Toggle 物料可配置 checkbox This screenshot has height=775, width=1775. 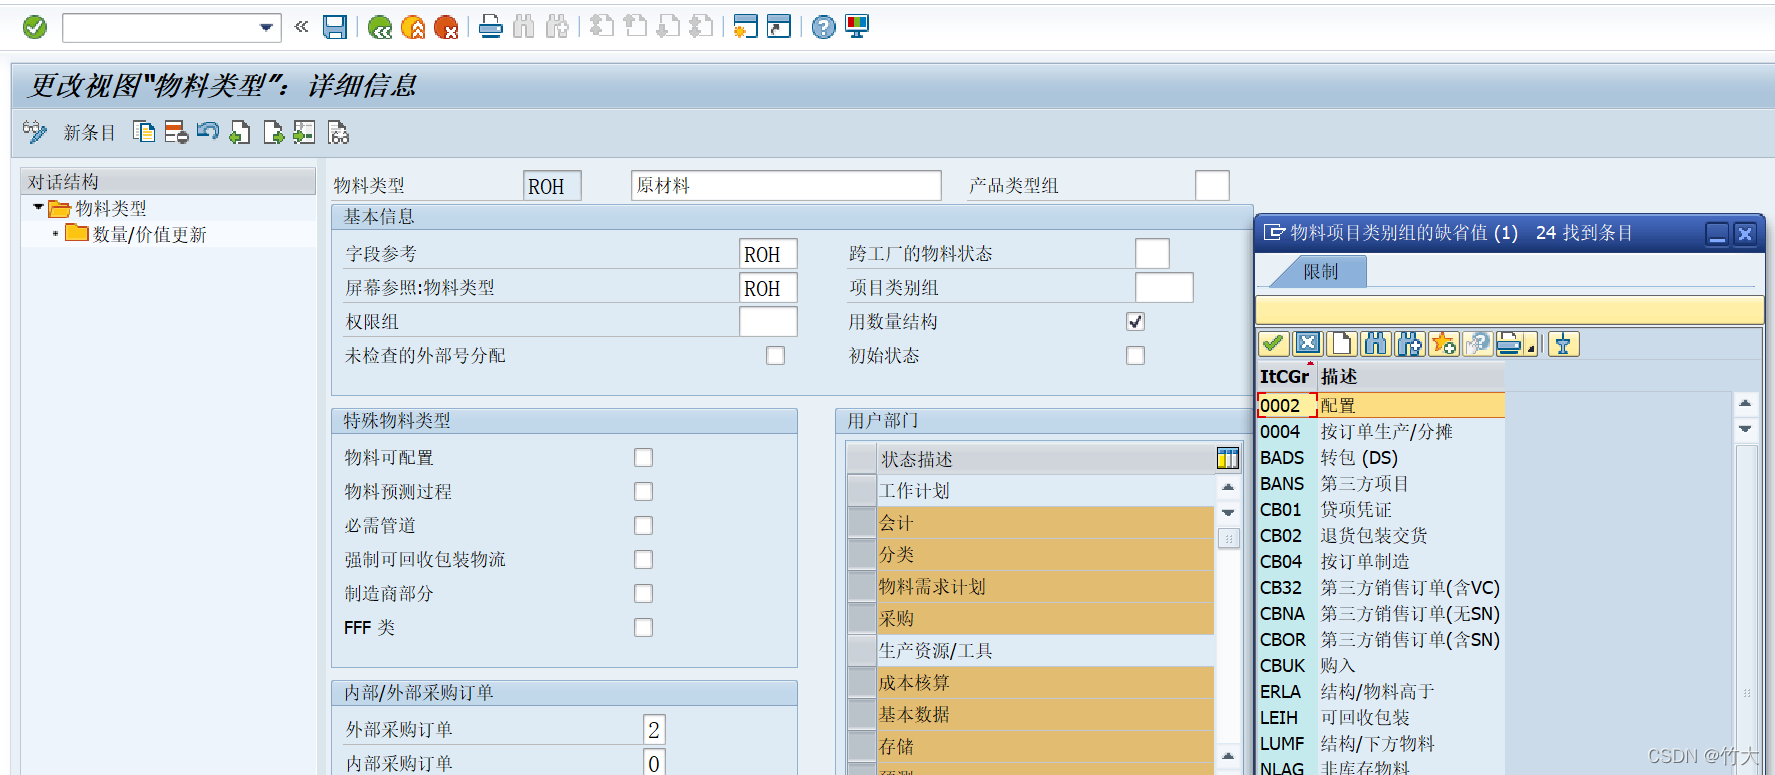pyautogui.click(x=643, y=457)
